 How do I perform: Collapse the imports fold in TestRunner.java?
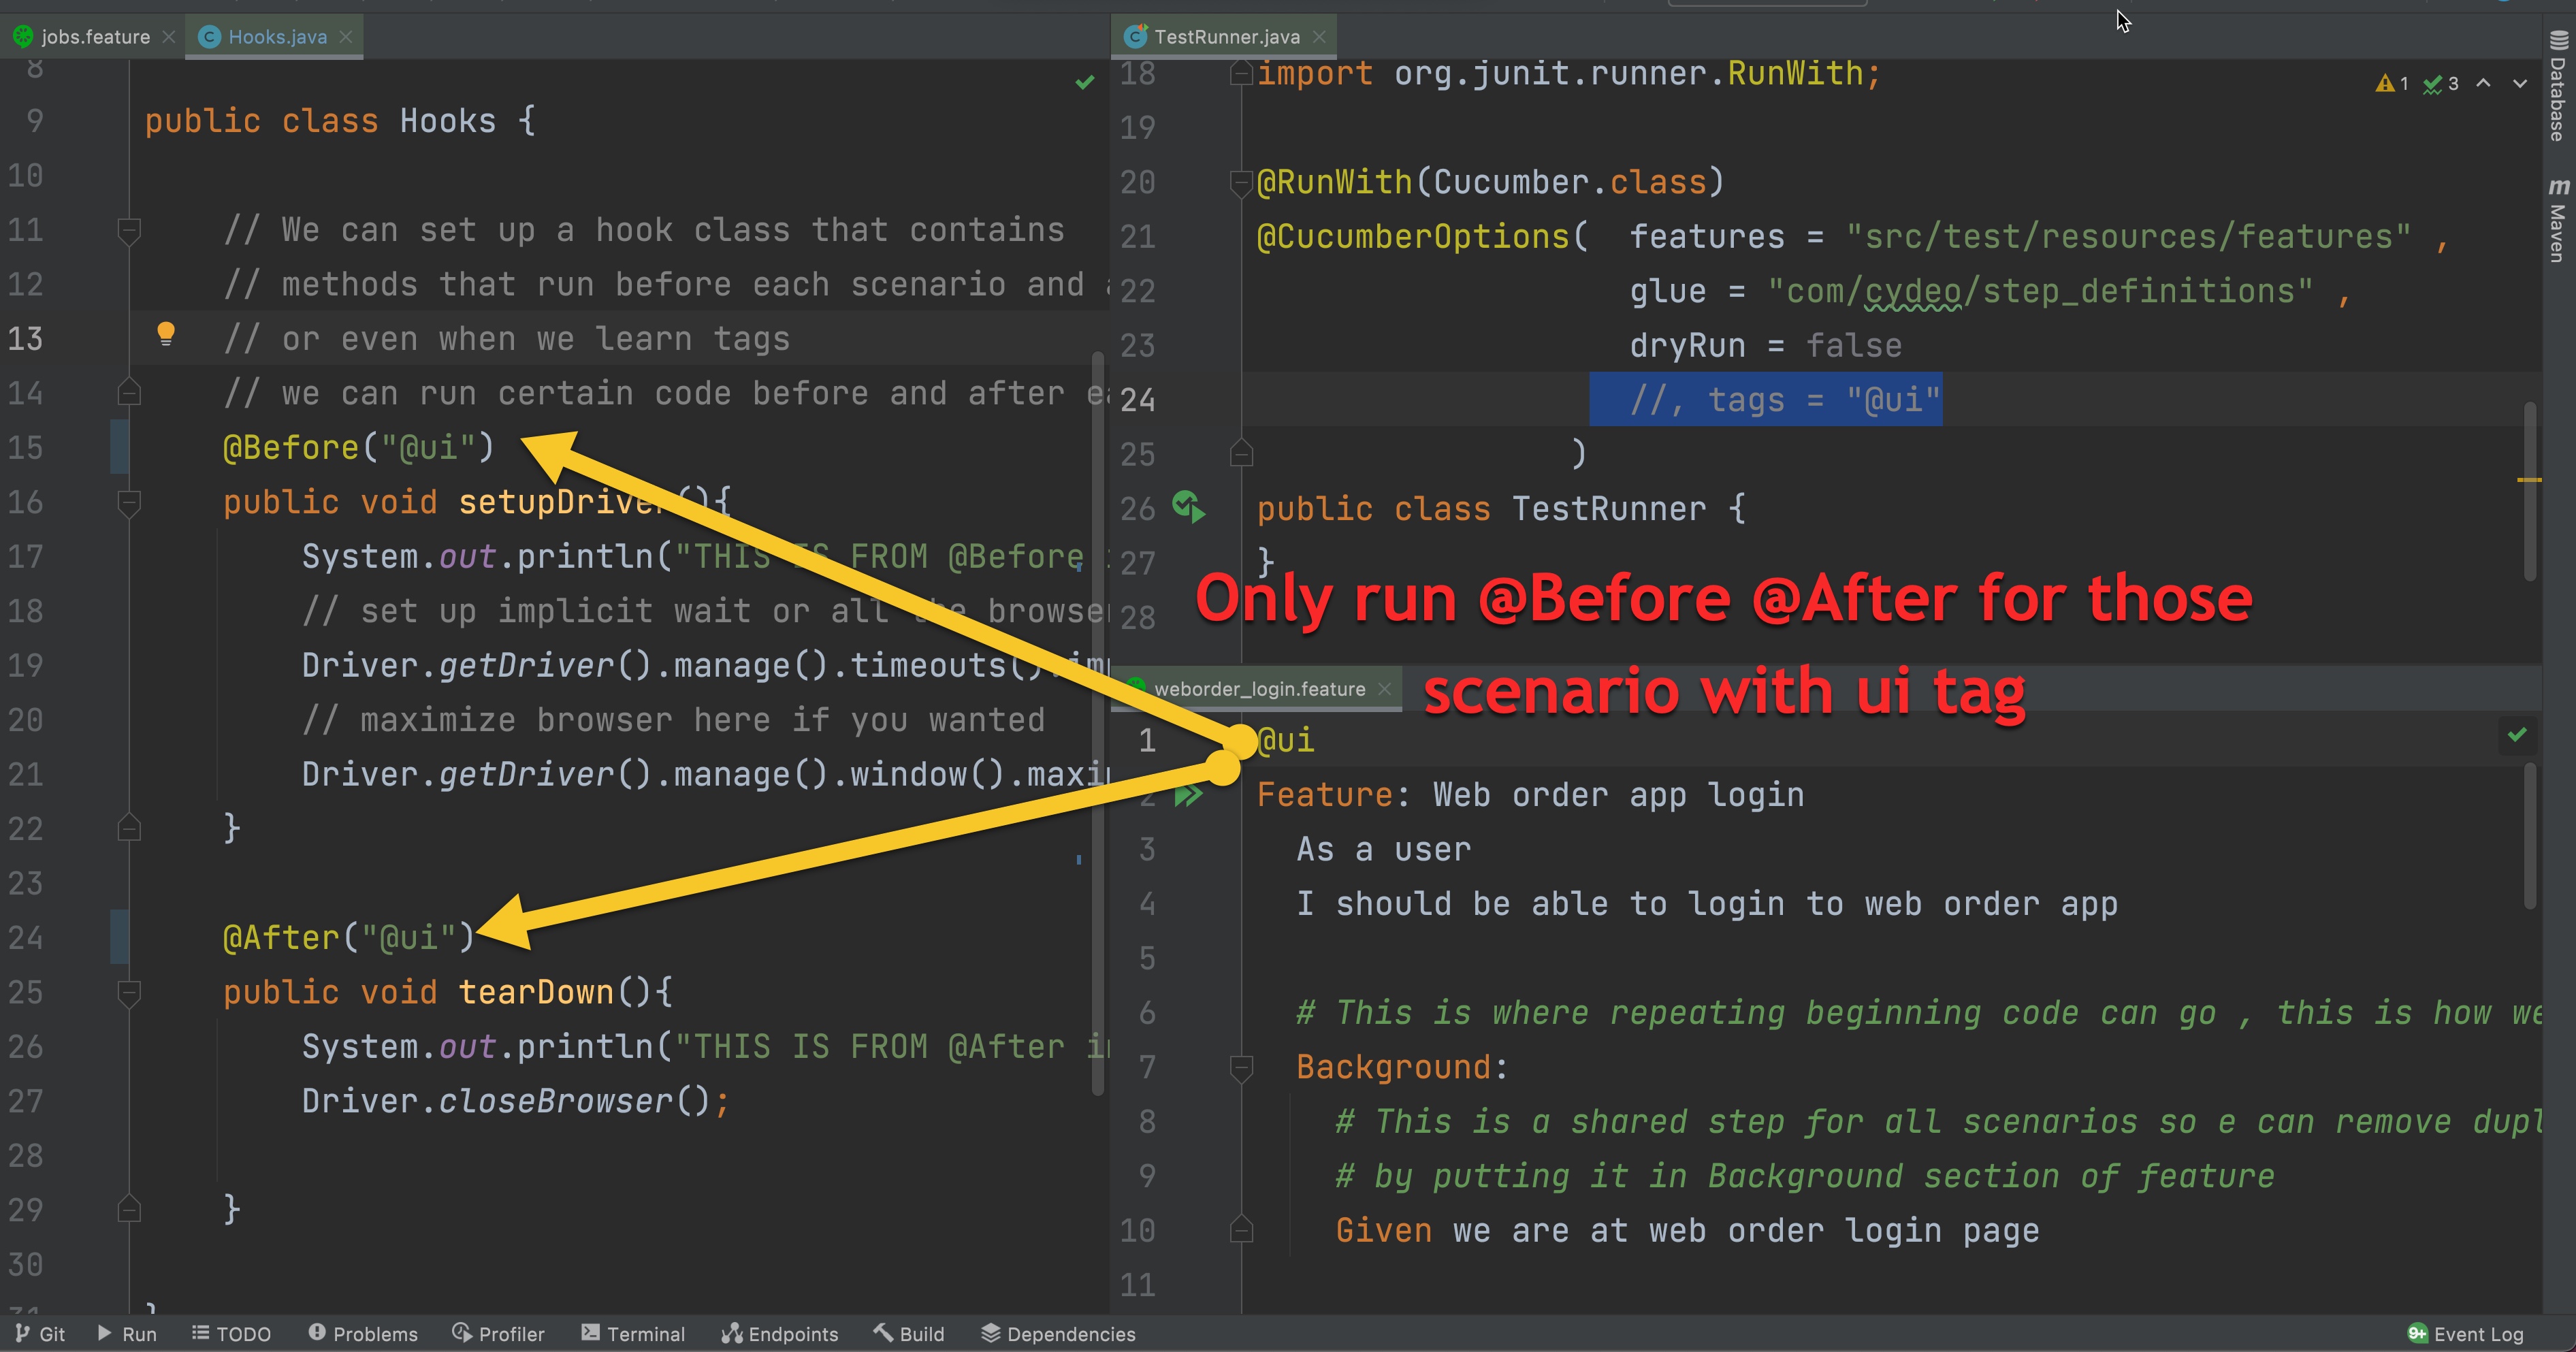(1241, 74)
